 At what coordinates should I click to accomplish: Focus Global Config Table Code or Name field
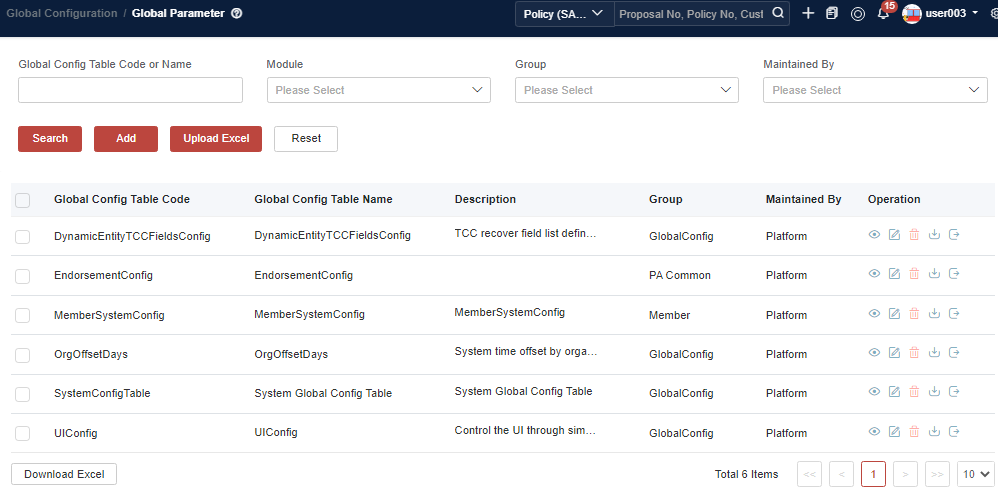coord(130,90)
